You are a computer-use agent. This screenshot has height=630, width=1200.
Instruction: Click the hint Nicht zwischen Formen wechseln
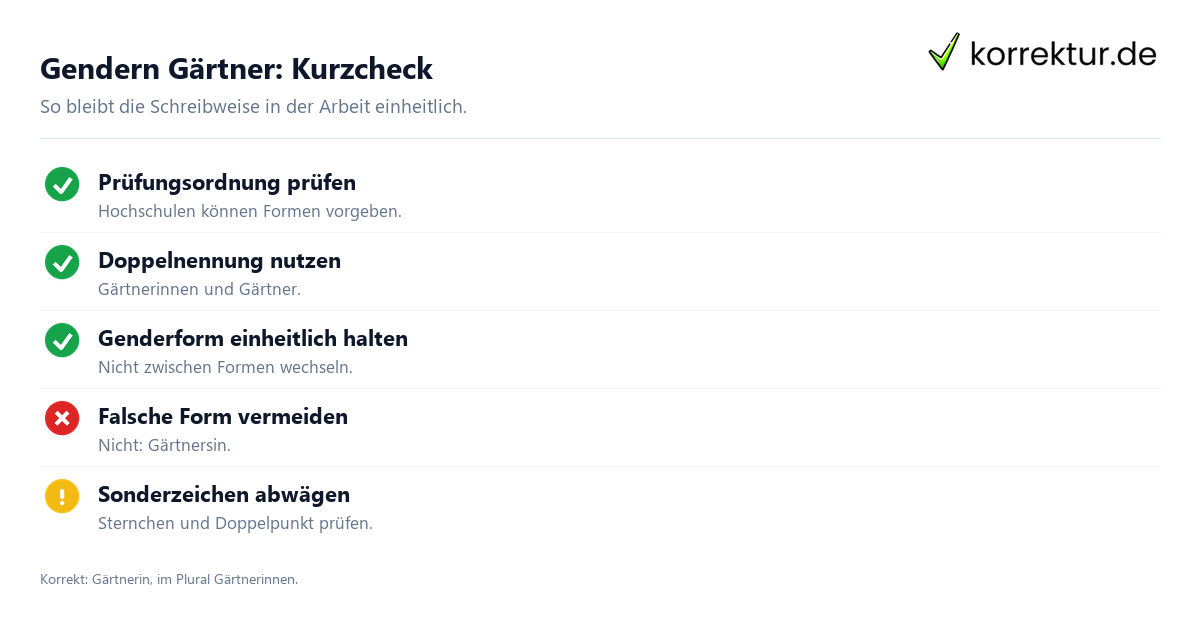point(225,368)
